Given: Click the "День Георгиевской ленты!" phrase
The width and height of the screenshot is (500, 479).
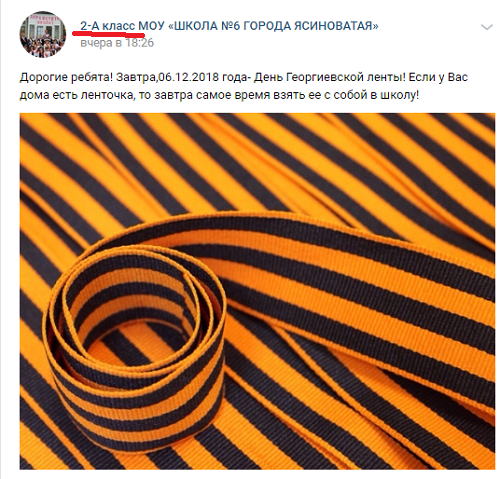Looking at the screenshot, I should 330,77.
